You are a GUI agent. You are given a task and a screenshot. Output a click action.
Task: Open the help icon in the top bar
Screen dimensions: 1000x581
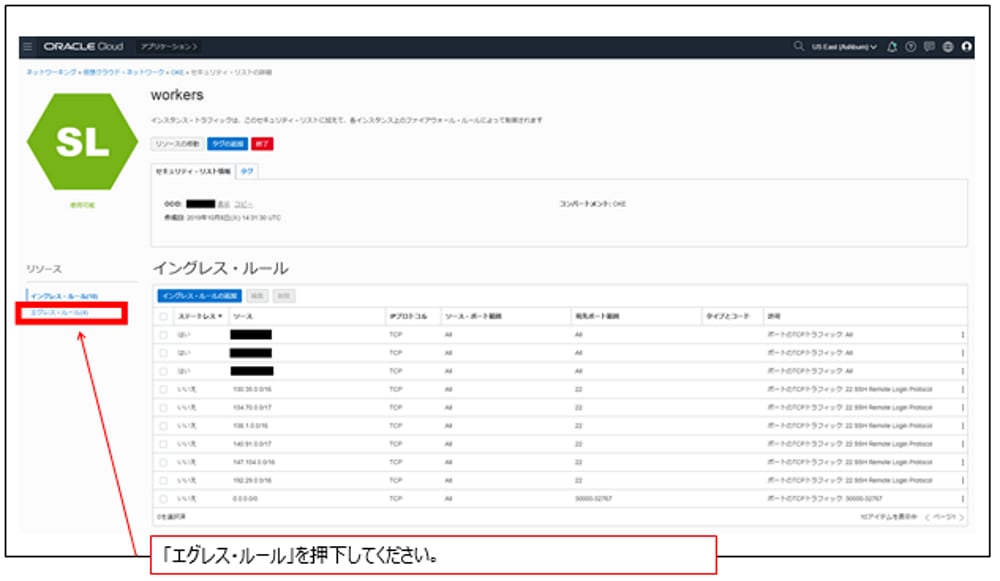click(x=910, y=45)
